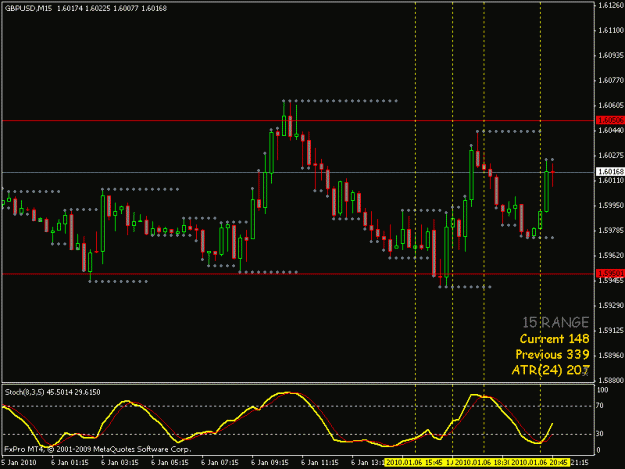Image resolution: width=625 pixels, height=469 pixels.
Task: Click the 1.59620 price scale label
Action: coord(610,255)
